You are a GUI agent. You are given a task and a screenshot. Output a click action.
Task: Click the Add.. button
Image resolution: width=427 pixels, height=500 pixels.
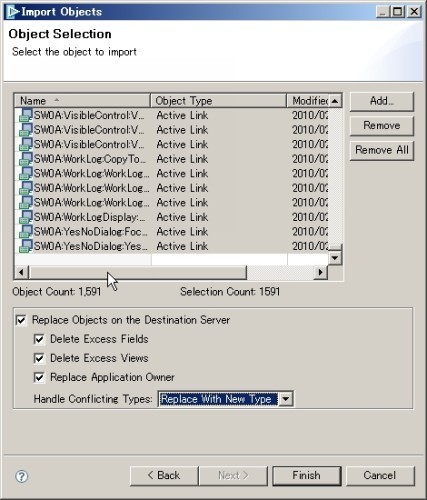click(382, 101)
